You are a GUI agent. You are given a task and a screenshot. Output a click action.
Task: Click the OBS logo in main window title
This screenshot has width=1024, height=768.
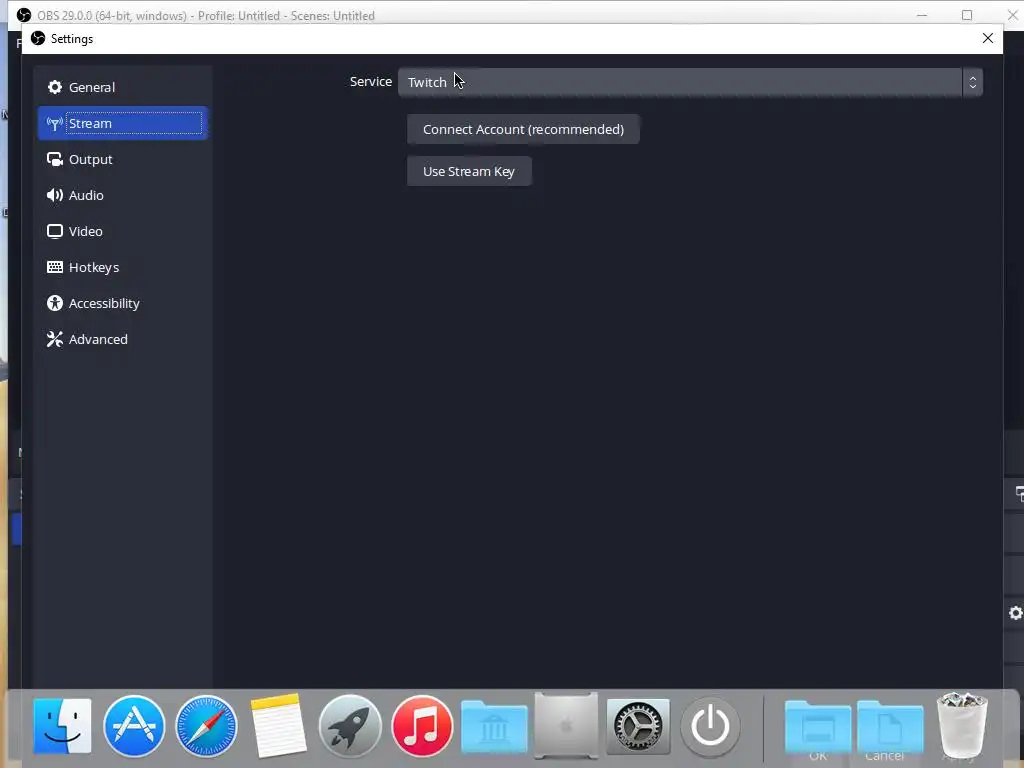24,15
